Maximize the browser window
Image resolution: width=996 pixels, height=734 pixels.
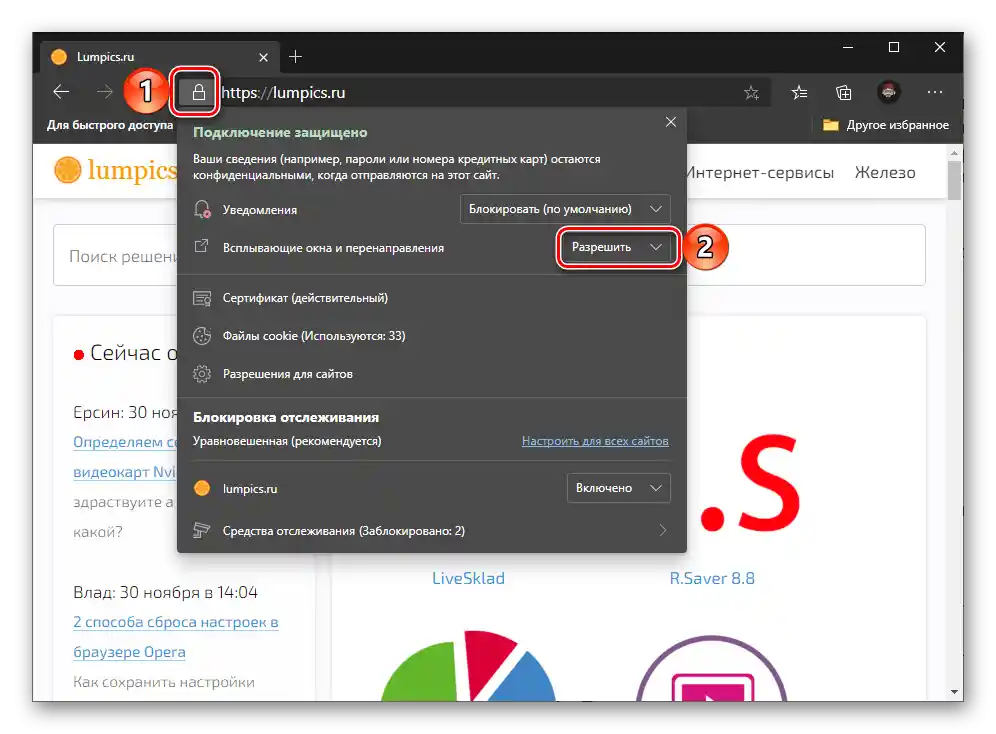(894, 48)
